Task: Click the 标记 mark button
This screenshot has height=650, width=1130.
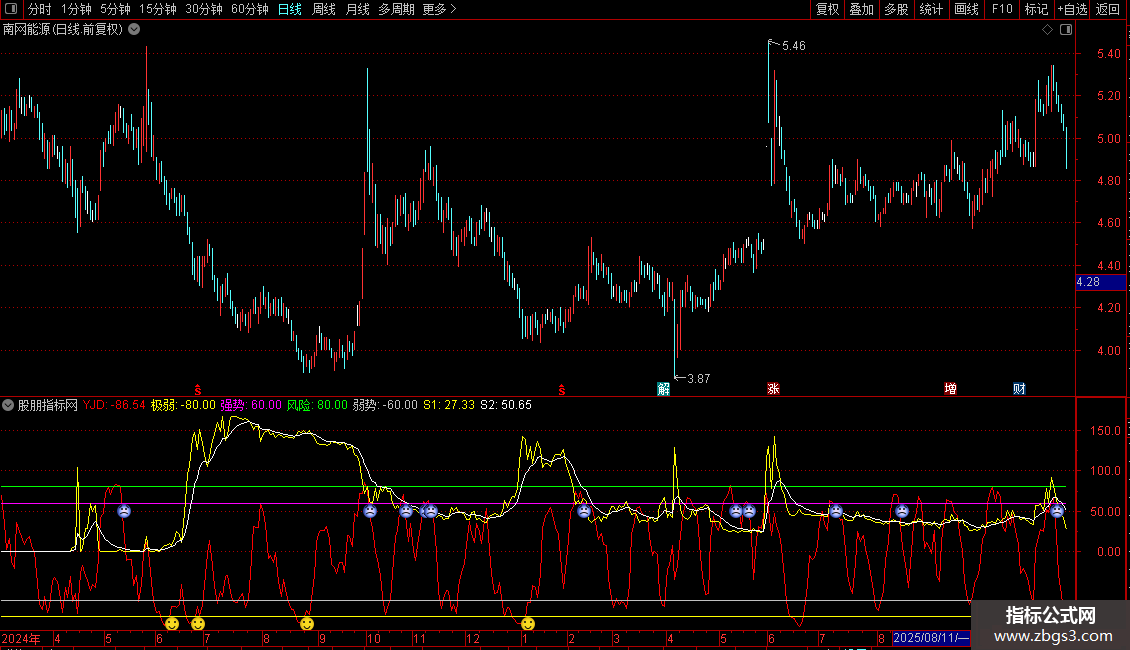Action: coord(1036,9)
